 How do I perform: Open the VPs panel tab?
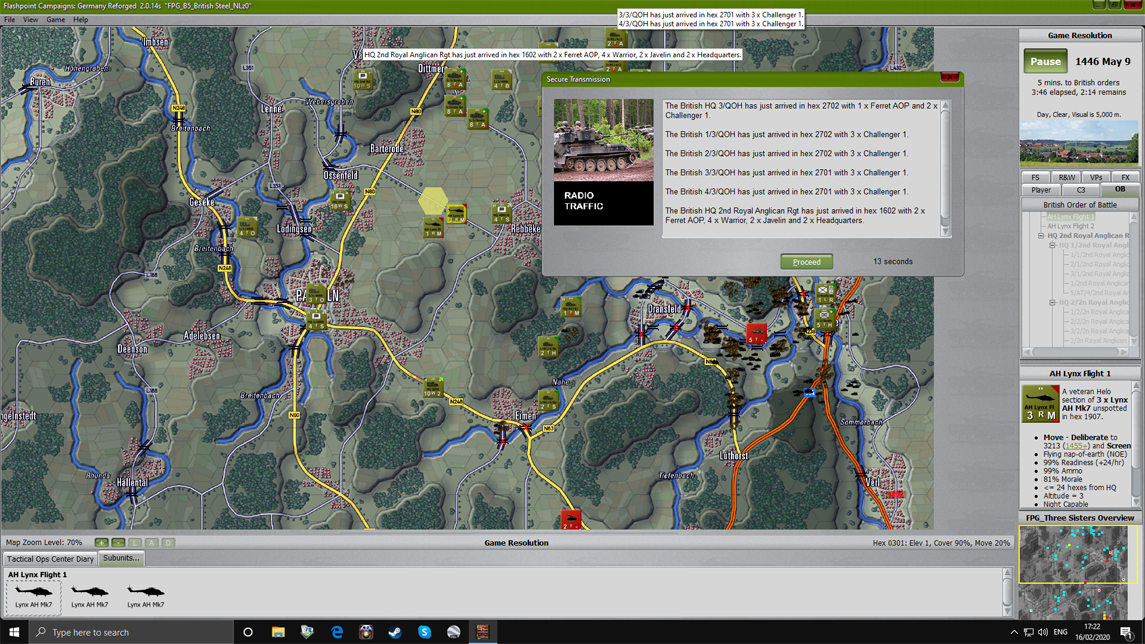tap(1096, 177)
